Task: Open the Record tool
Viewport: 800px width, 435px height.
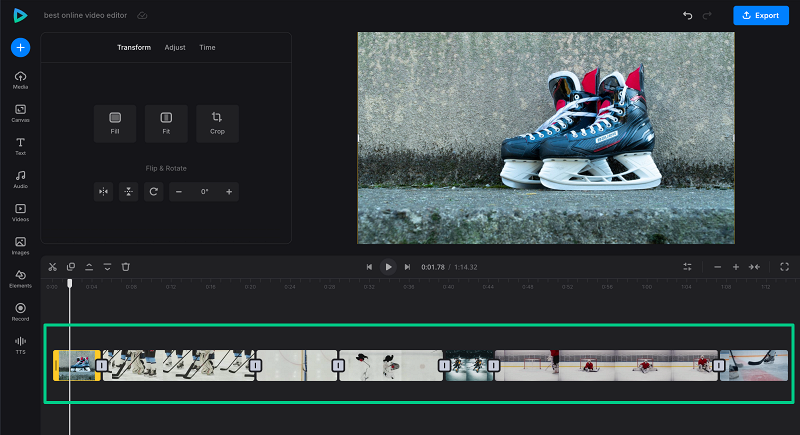Action: click(x=20, y=312)
